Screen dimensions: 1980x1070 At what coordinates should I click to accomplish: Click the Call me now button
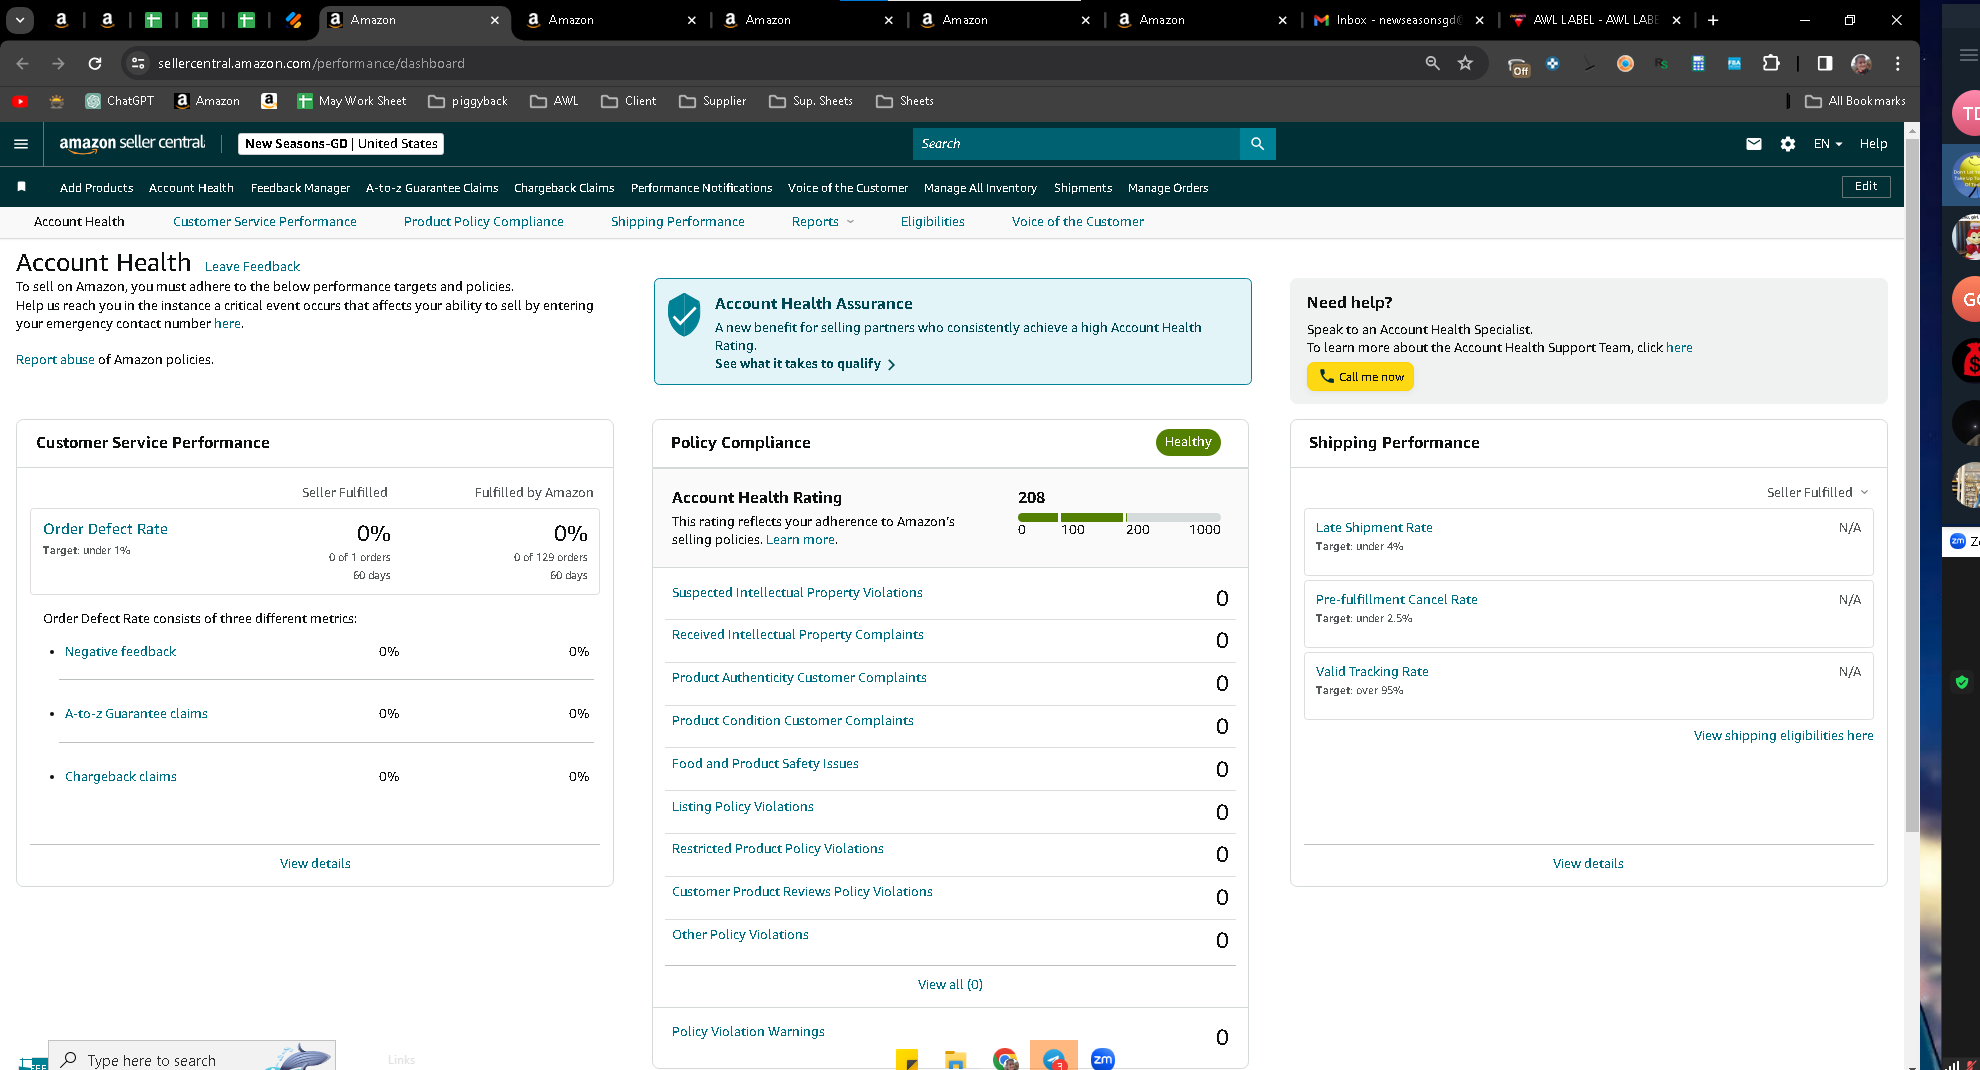(1360, 377)
